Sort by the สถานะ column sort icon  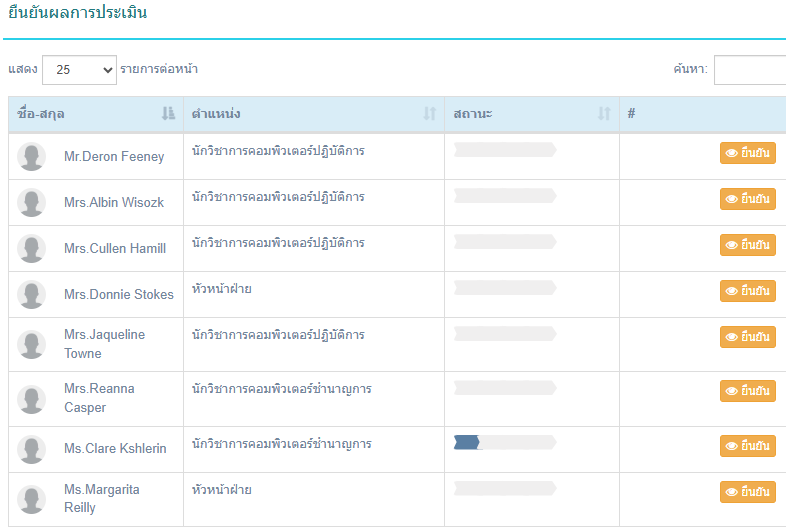click(604, 114)
